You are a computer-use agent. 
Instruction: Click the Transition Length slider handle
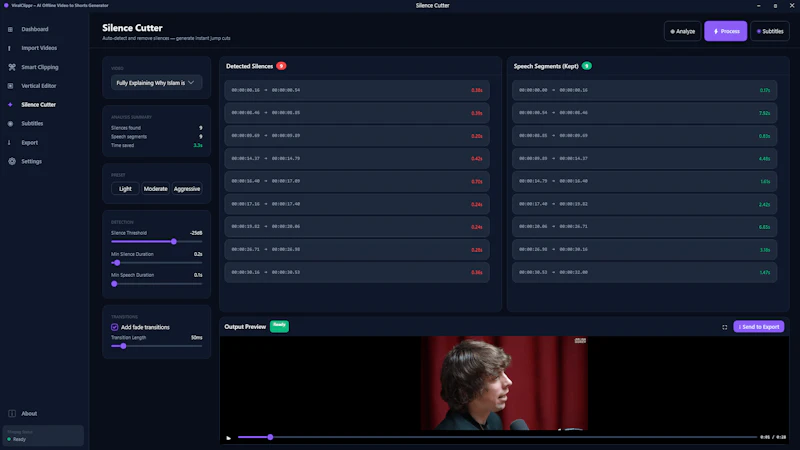tap(123, 346)
